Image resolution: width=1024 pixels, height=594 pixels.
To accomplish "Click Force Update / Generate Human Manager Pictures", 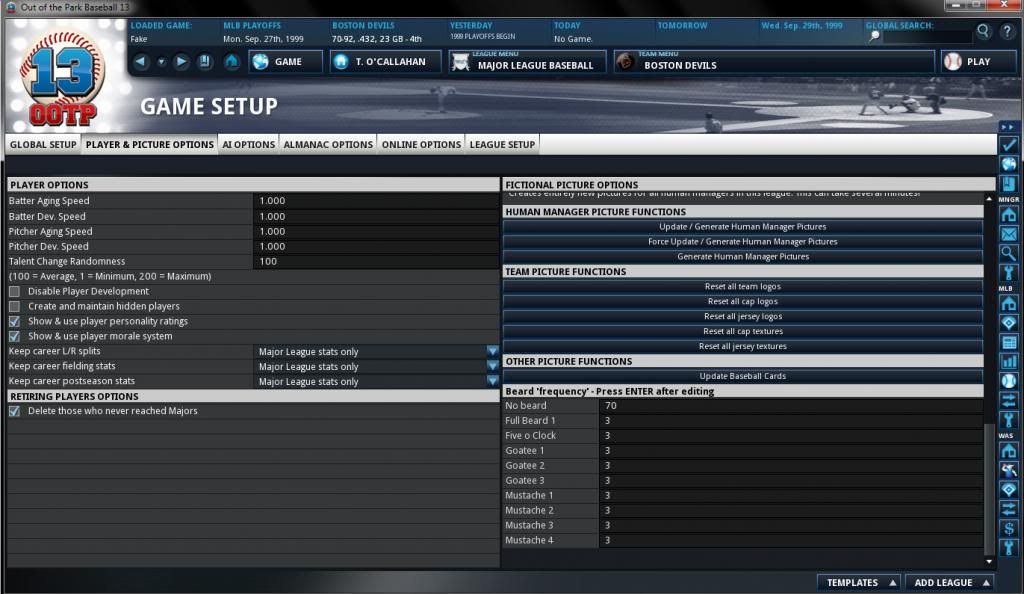I will click(x=743, y=242).
